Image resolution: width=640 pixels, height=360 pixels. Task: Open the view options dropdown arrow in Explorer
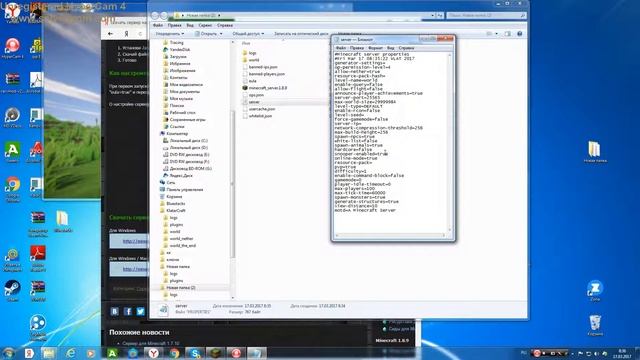point(496,33)
